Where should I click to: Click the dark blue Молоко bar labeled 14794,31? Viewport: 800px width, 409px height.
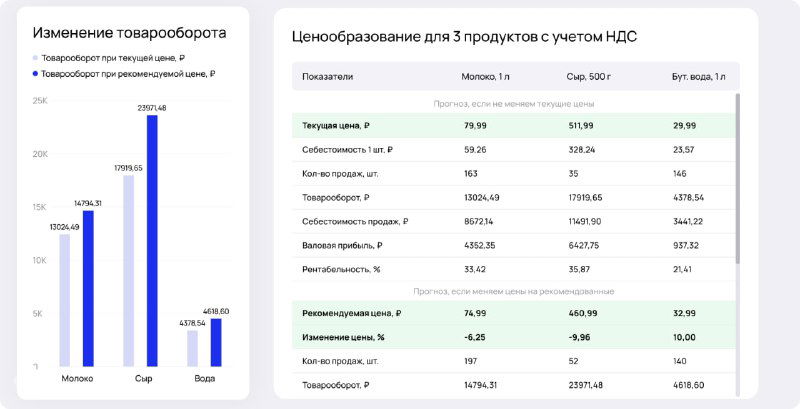click(88, 288)
